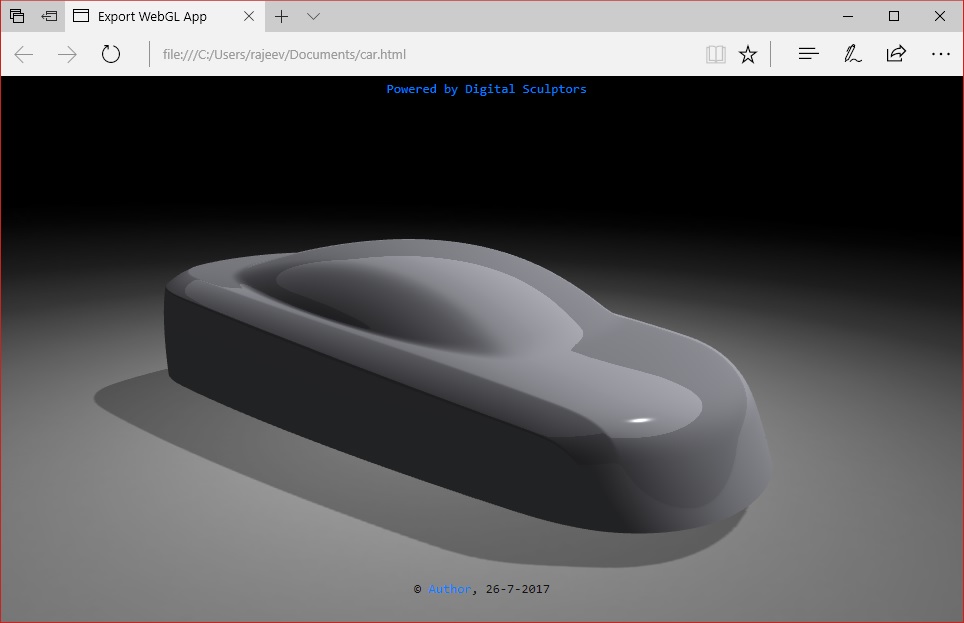Open Reading view book icon
The width and height of the screenshot is (964, 623).
pyautogui.click(x=716, y=55)
